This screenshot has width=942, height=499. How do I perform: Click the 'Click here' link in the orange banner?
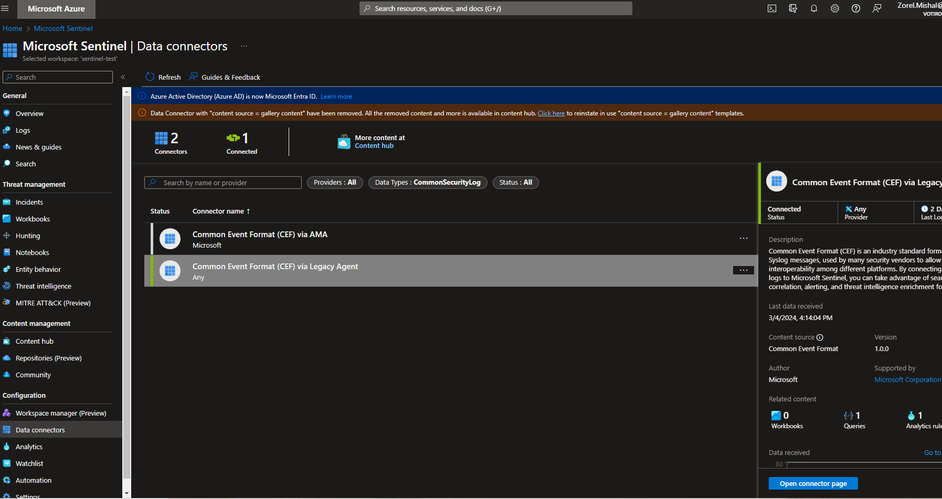(551, 113)
